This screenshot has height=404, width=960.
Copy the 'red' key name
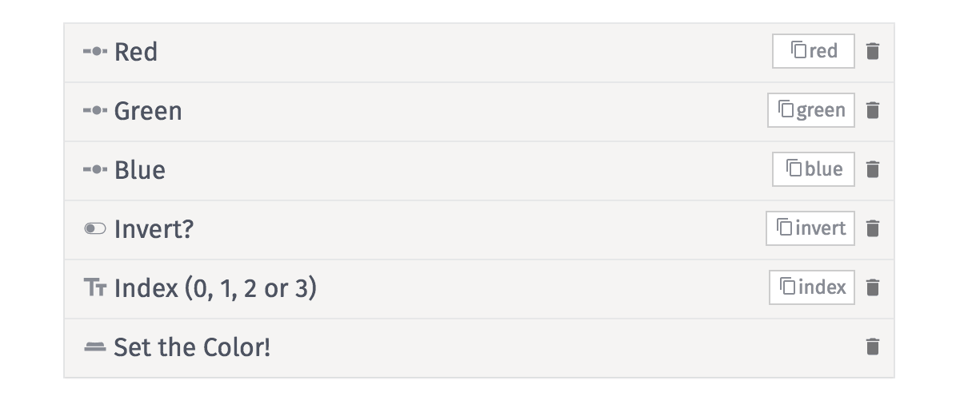click(813, 51)
